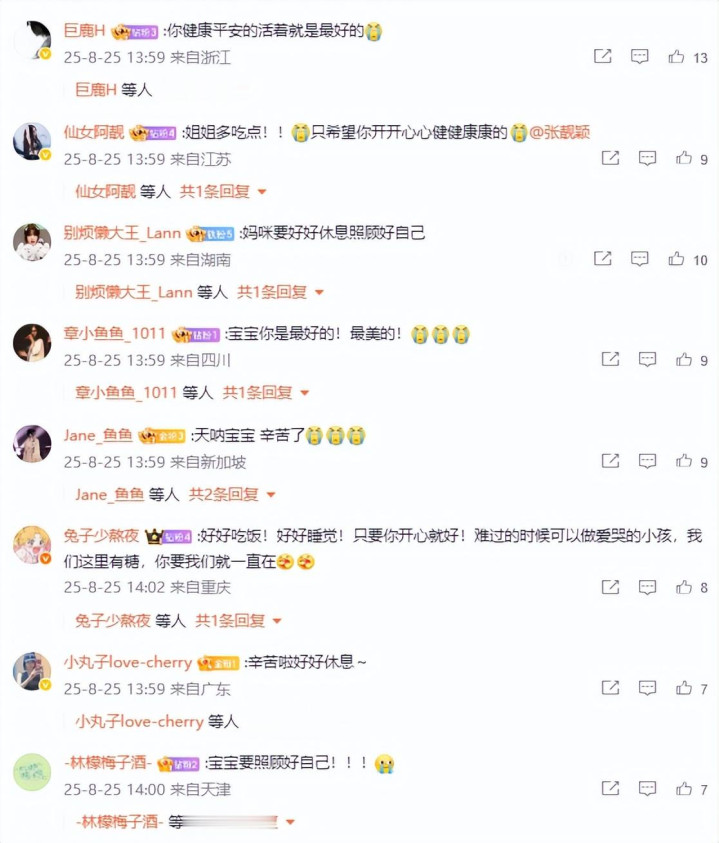
Task: Open 巨鹿H username profile link
Action: (84, 31)
